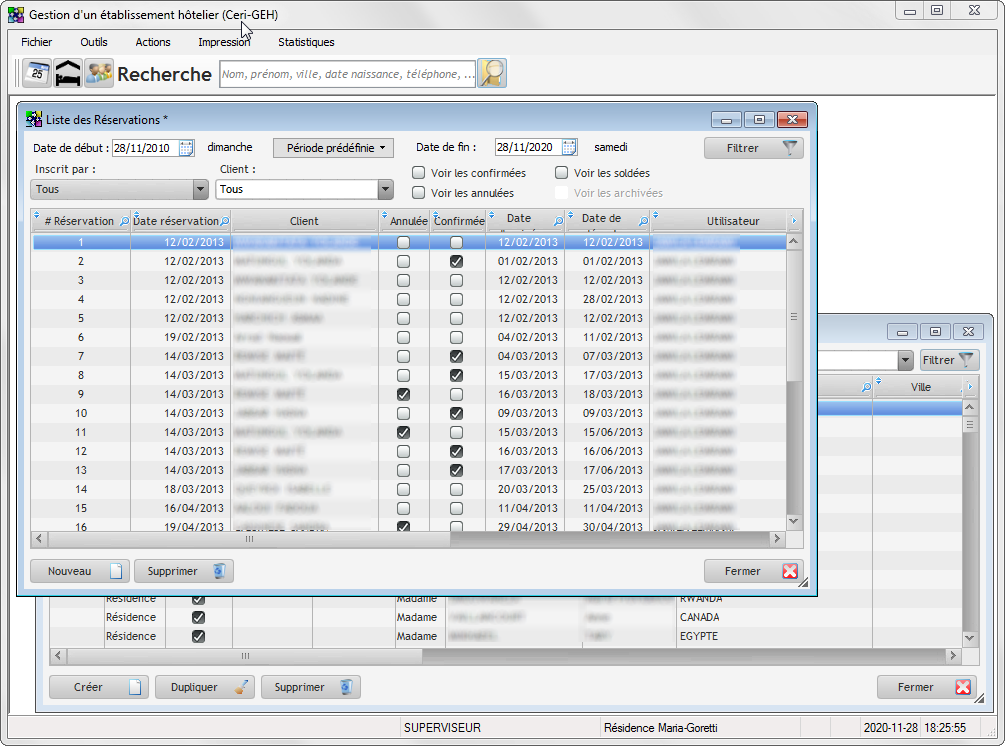Screen dimensions: 1005x746
Task: Click the Nouveau button
Action: click(78, 571)
